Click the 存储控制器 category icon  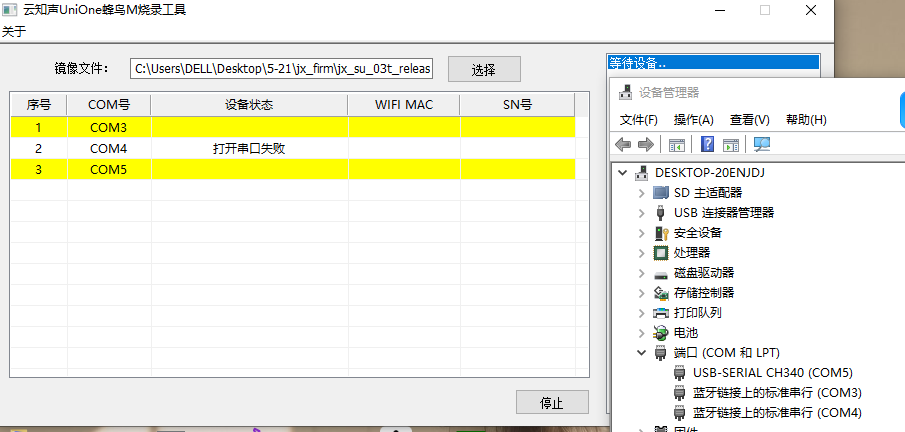click(x=660, y=293)
